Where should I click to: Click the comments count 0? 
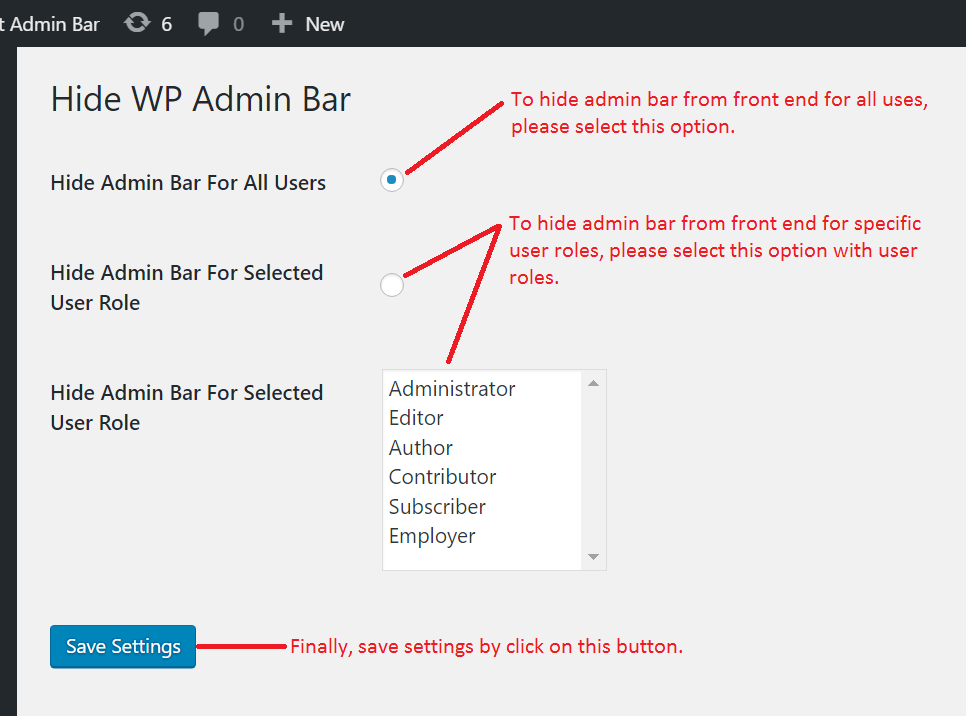pyautogui.click(x=239, y=25)
